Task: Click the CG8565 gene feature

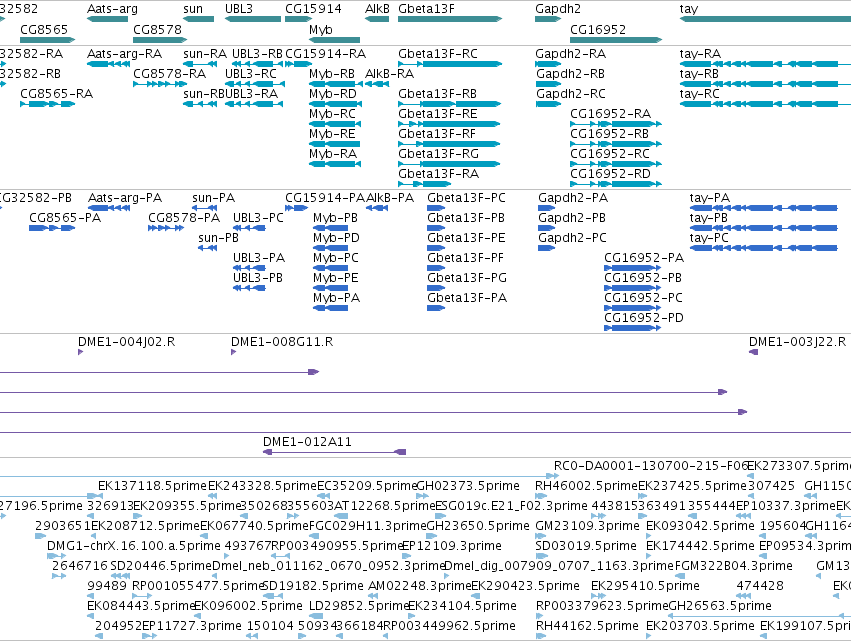Action: tap(48, 40)
